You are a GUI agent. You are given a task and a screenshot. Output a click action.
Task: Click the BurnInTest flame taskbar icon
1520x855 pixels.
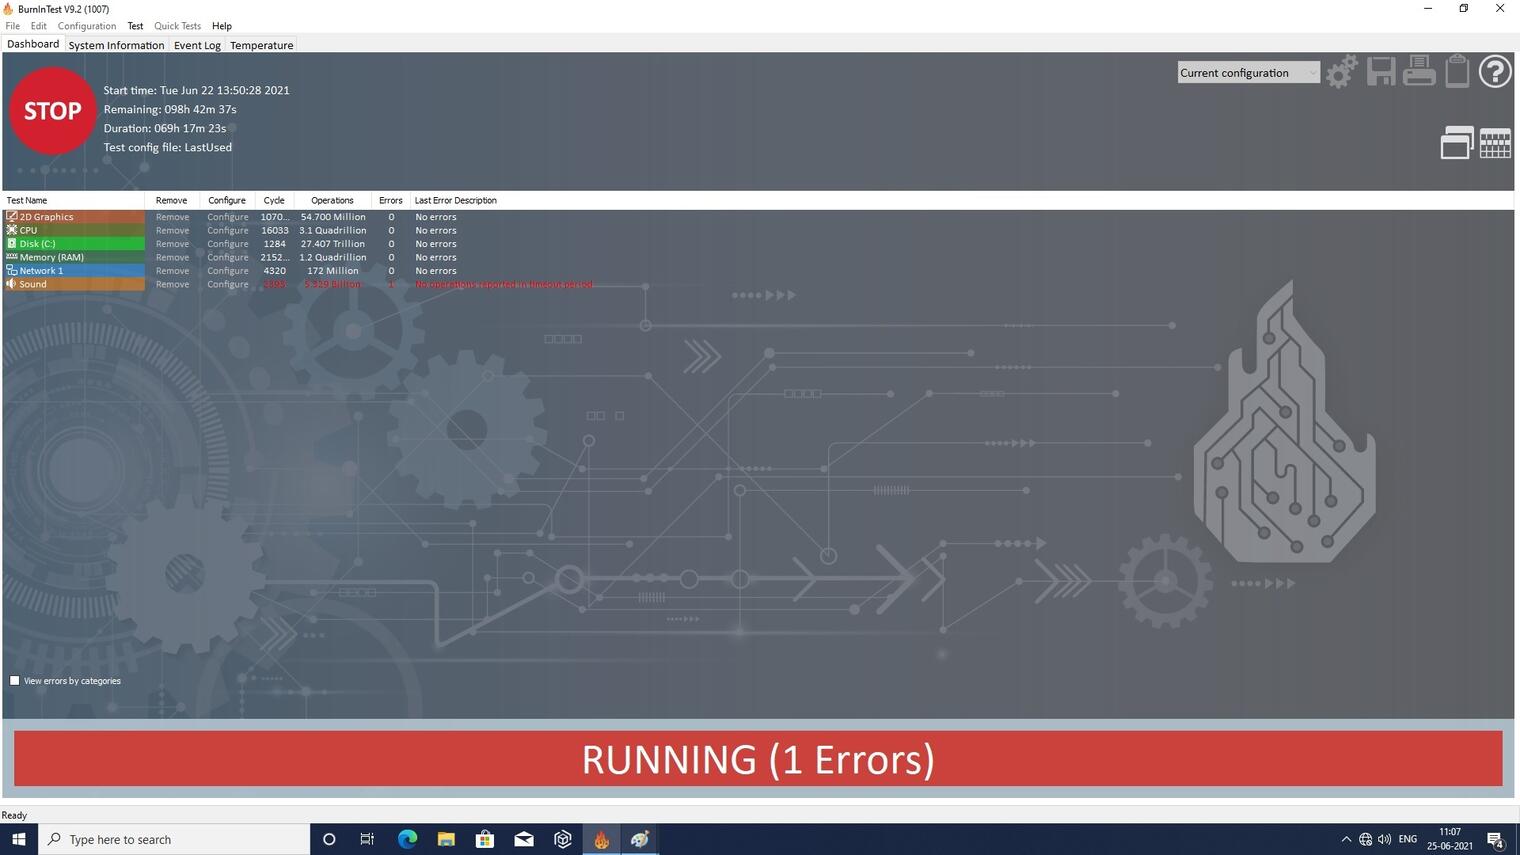coord(601,839)
